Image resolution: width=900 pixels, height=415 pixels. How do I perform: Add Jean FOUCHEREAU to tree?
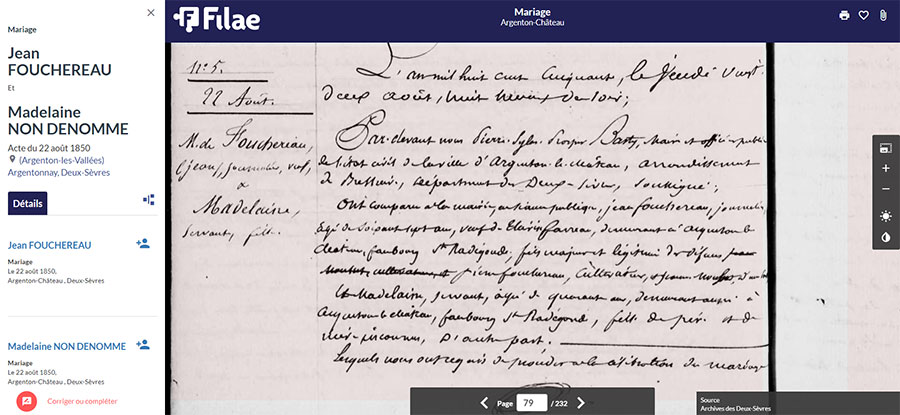click(x=142, y=243)
